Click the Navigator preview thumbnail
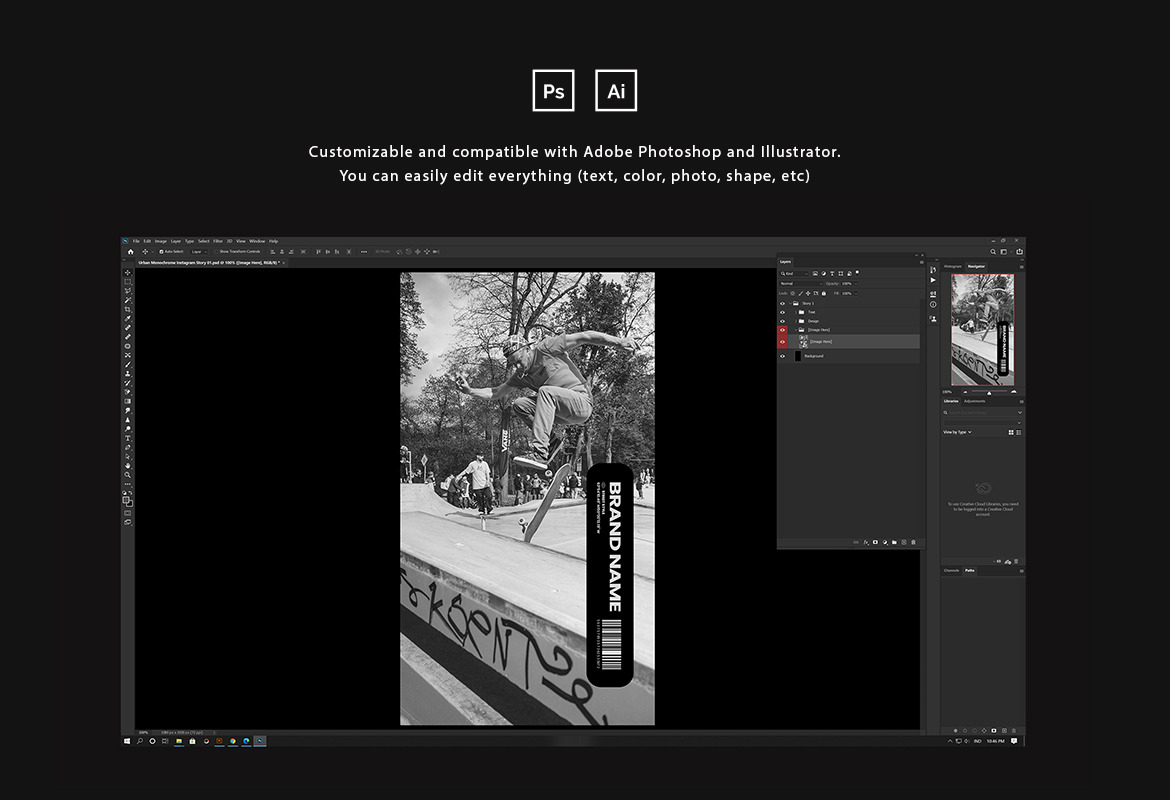The image size is (1170, 800). coord(982,330)
